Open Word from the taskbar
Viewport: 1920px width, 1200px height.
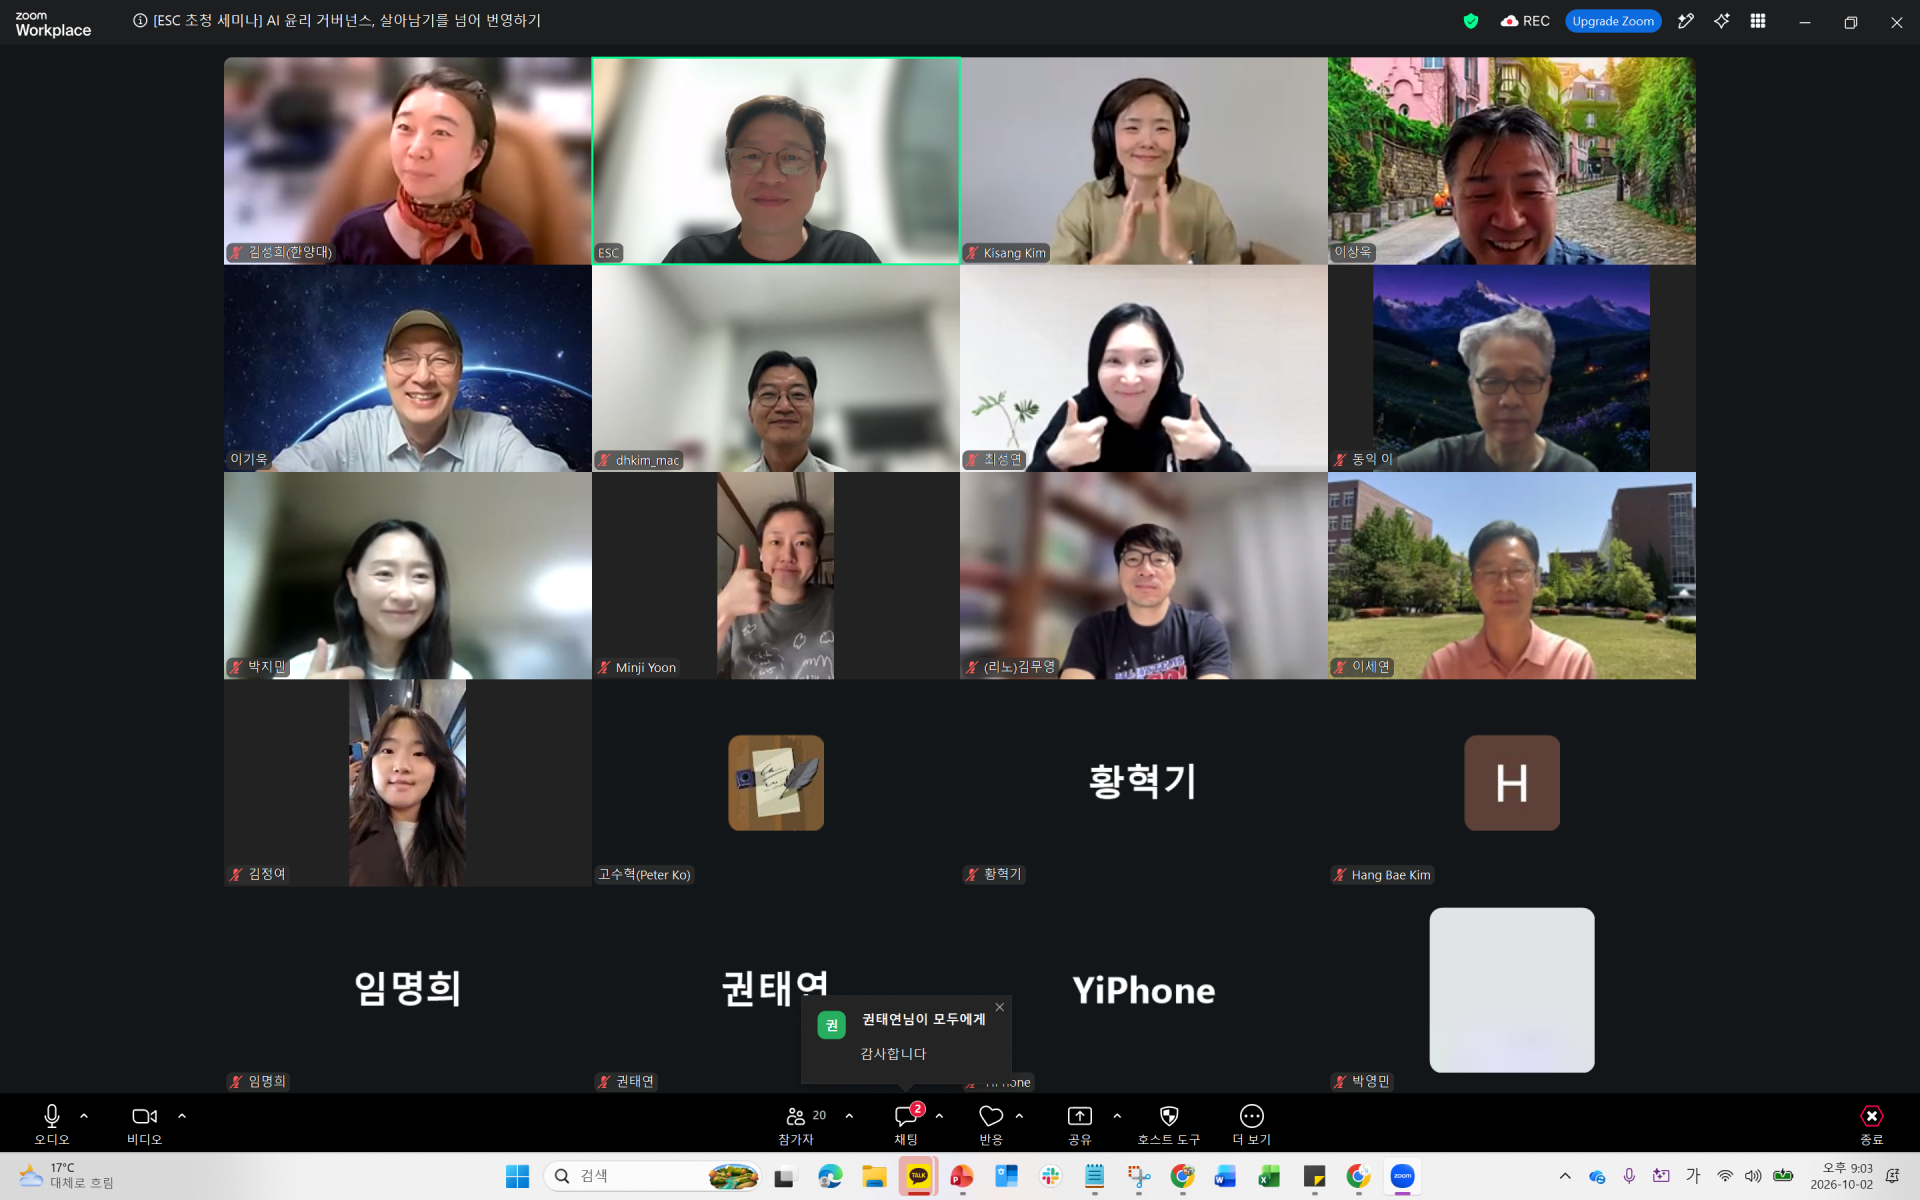pyautogui.click(x=1226, y=1176)
